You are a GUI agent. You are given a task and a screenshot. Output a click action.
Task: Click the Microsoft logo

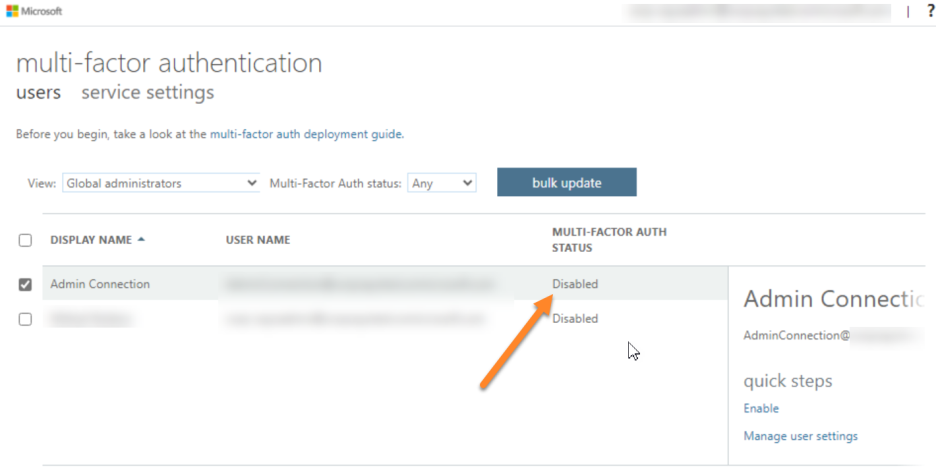point(34,11)
